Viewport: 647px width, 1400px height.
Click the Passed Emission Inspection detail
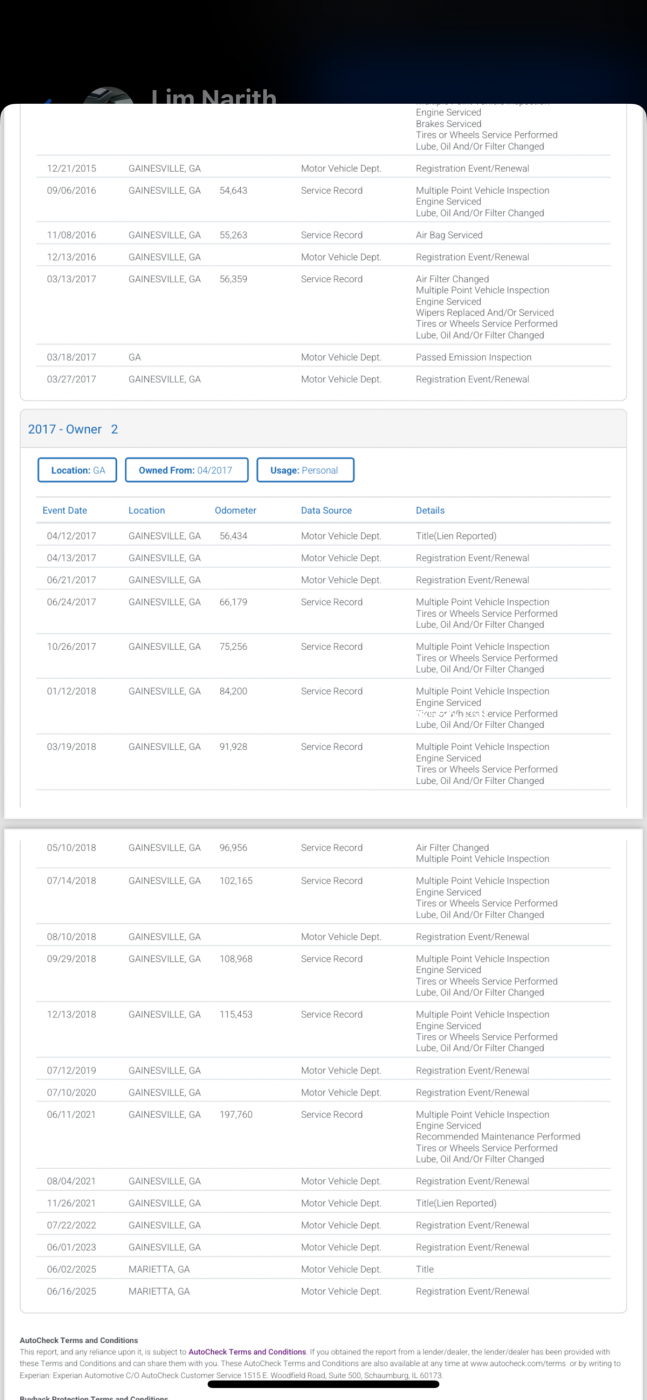[473, 357]
